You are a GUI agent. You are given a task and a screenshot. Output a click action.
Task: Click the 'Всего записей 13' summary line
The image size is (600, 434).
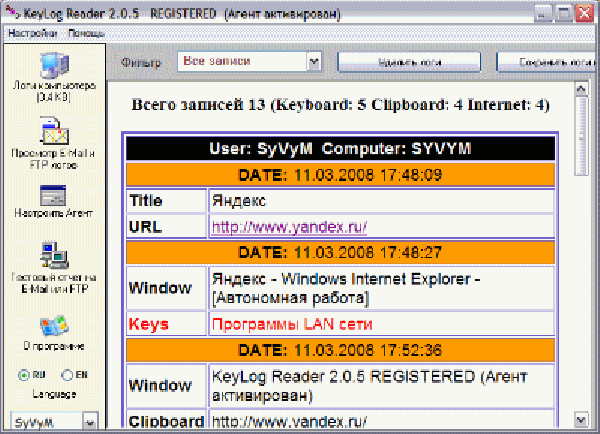pos(341,104)
